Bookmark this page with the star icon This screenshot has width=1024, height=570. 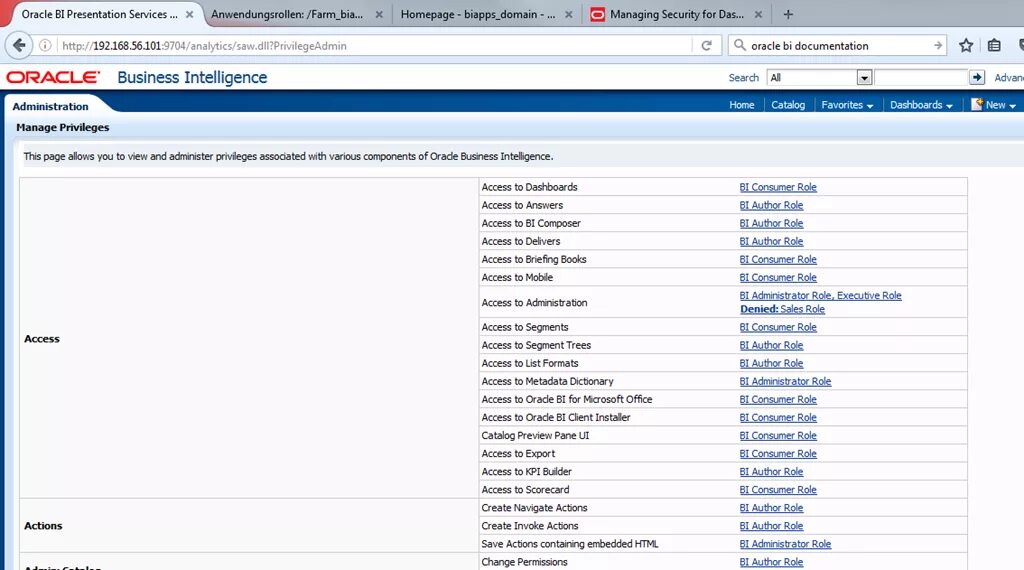(x=966, y=46)
